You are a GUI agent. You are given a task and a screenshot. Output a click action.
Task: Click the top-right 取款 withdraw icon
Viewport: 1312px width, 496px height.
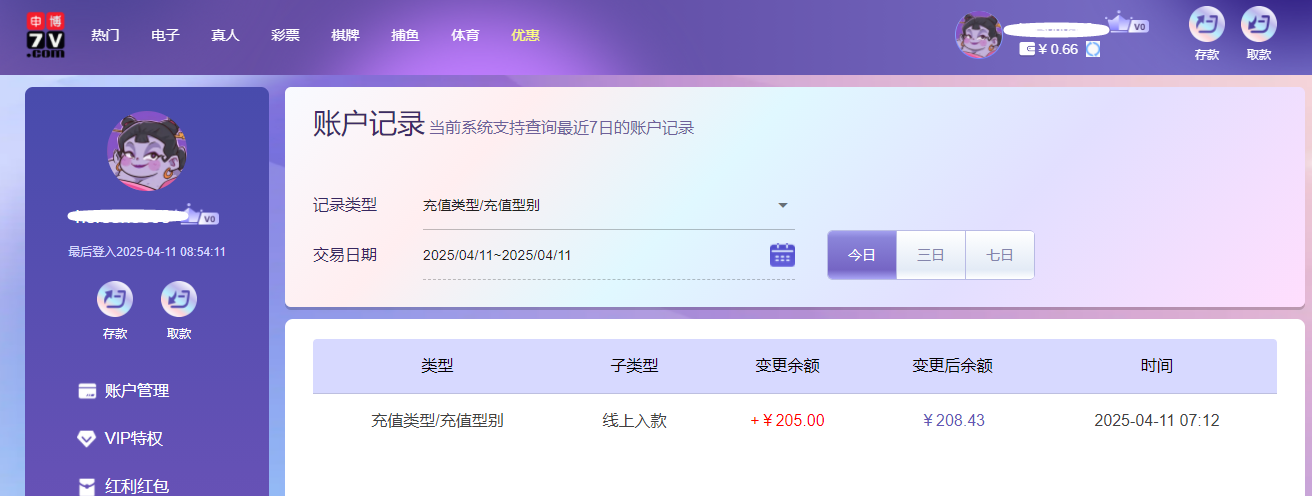1258,24
